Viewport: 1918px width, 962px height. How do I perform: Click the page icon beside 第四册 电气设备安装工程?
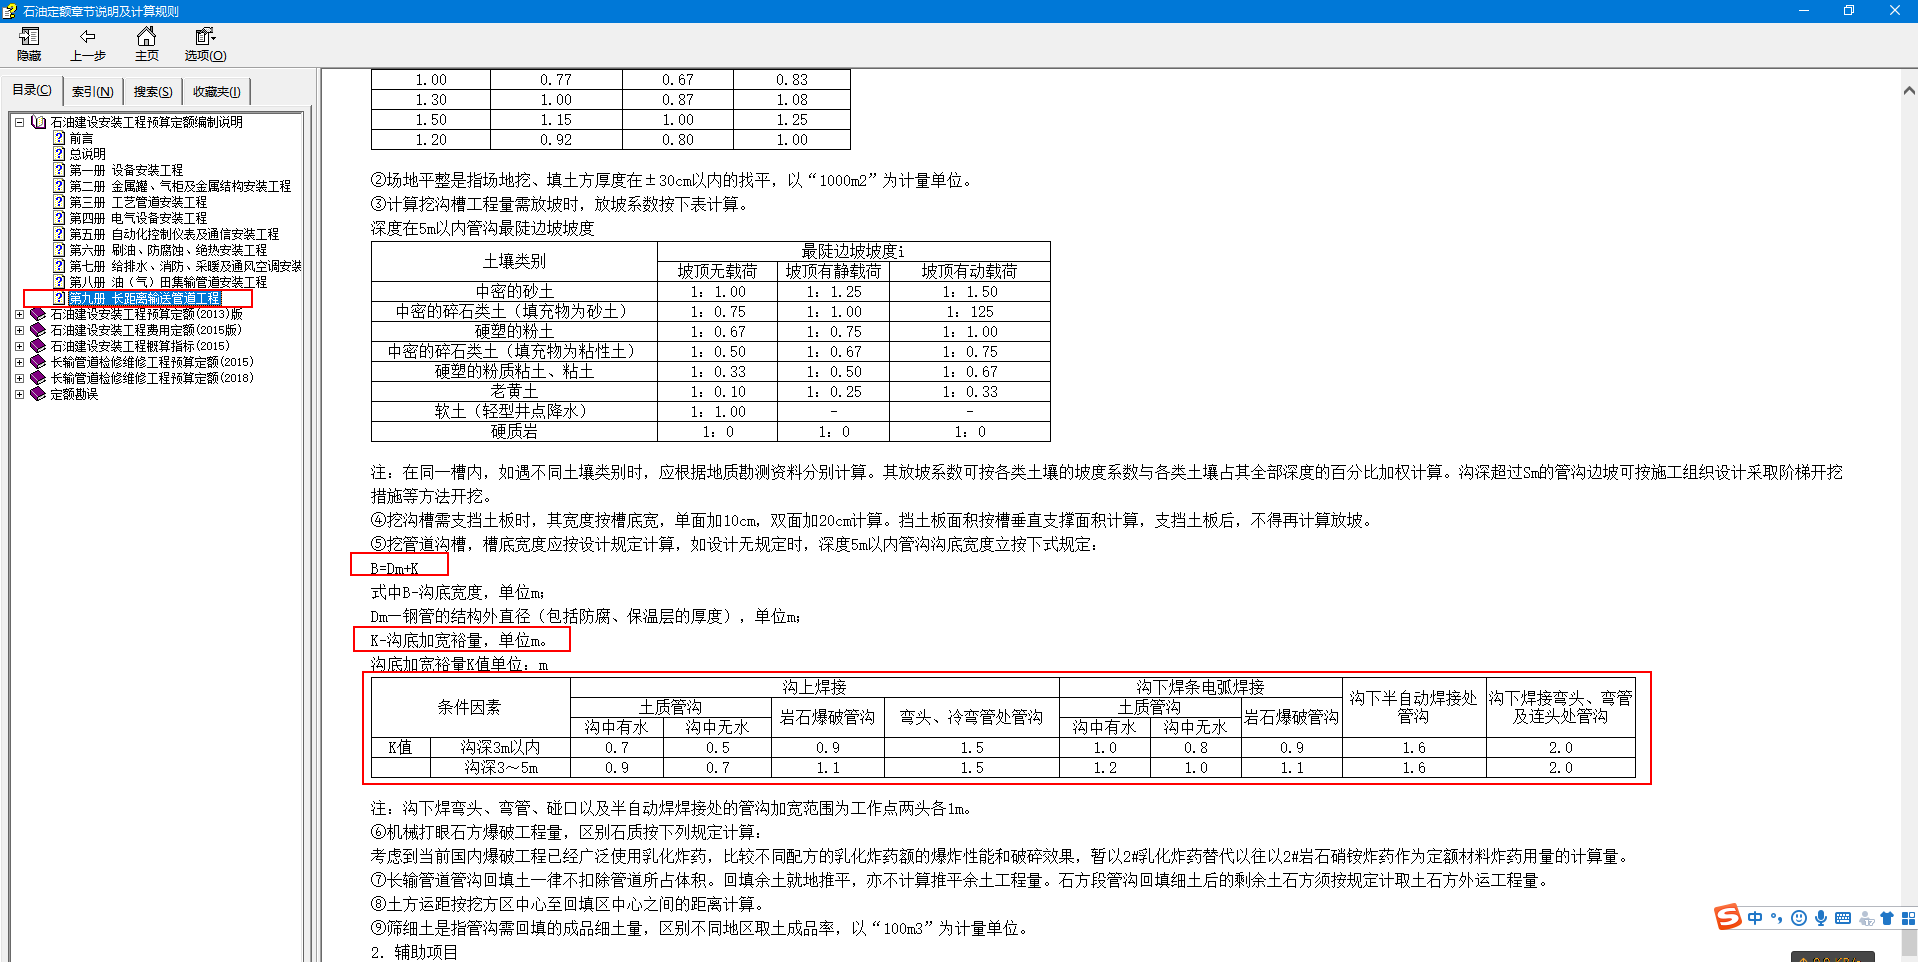pos(59,218)
